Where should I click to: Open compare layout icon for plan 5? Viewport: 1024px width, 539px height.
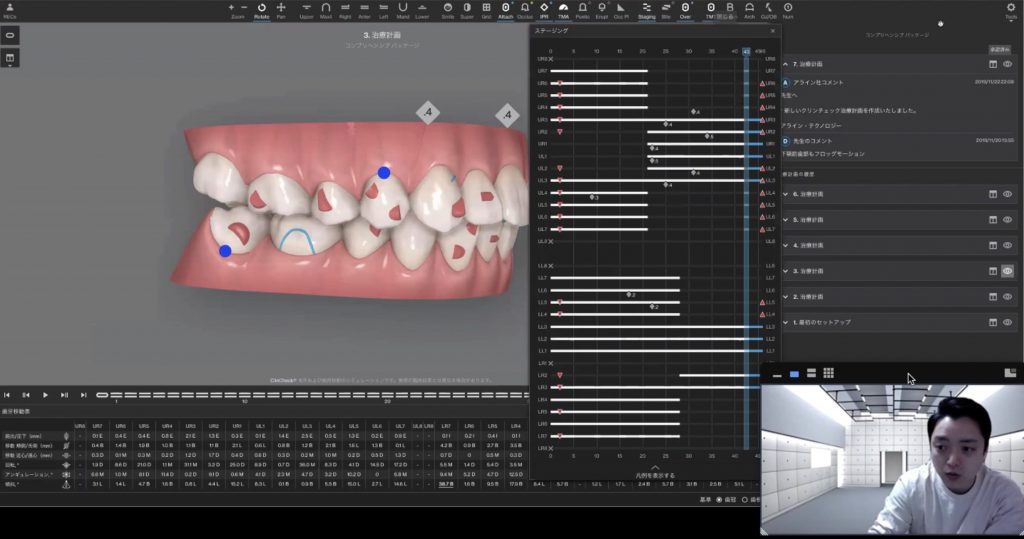[x=993, y=220]
